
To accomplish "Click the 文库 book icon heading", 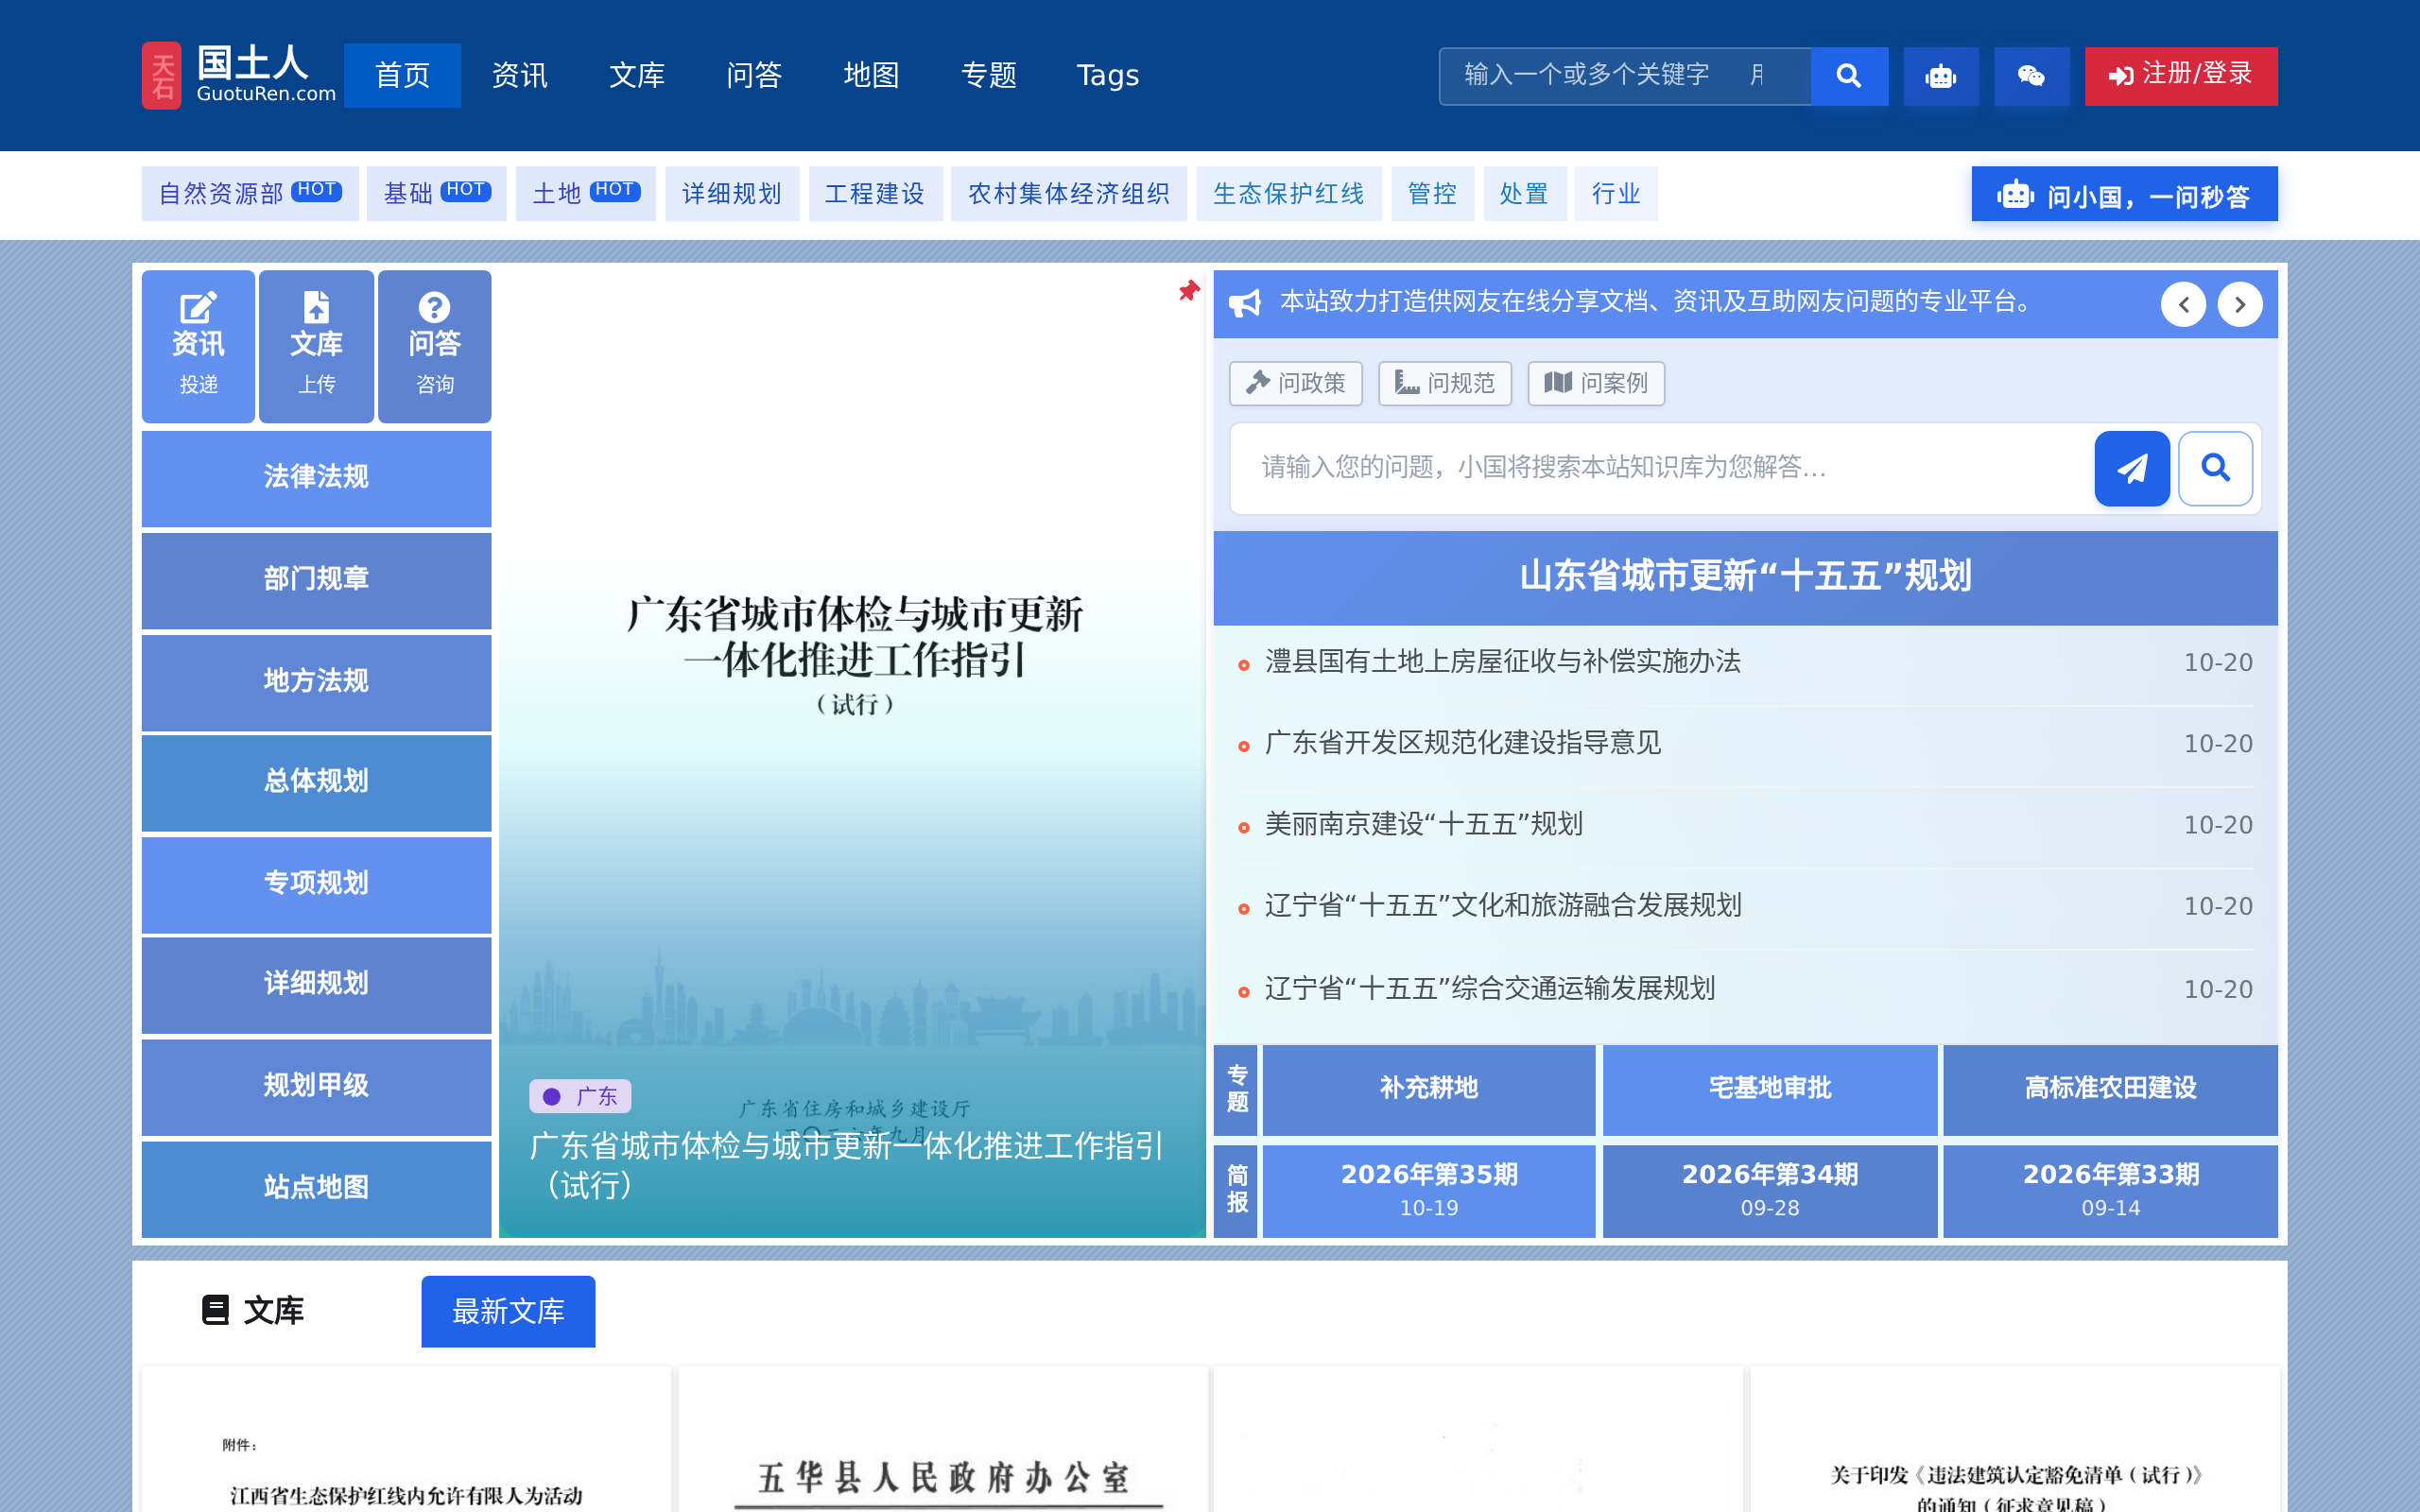I will click(x=253, y=1311).
